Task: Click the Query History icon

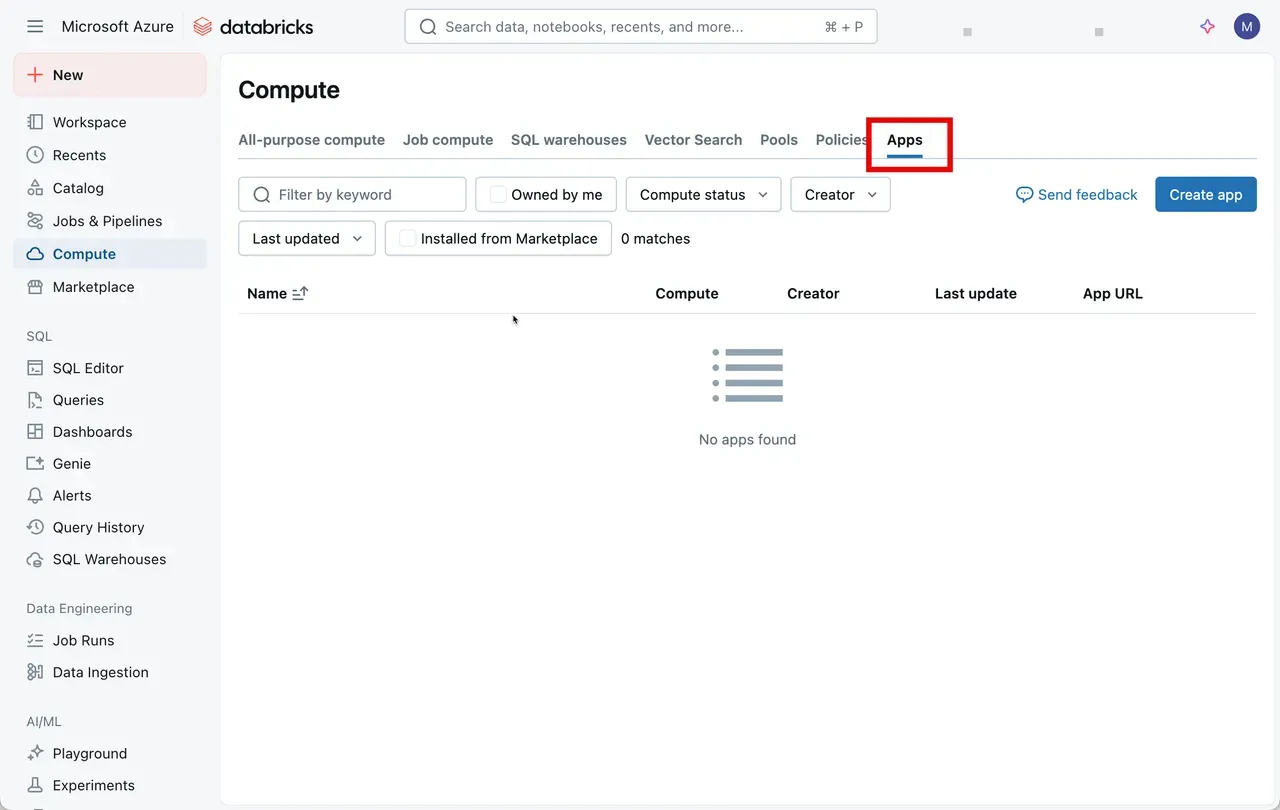Action: [x=35, y=527]
